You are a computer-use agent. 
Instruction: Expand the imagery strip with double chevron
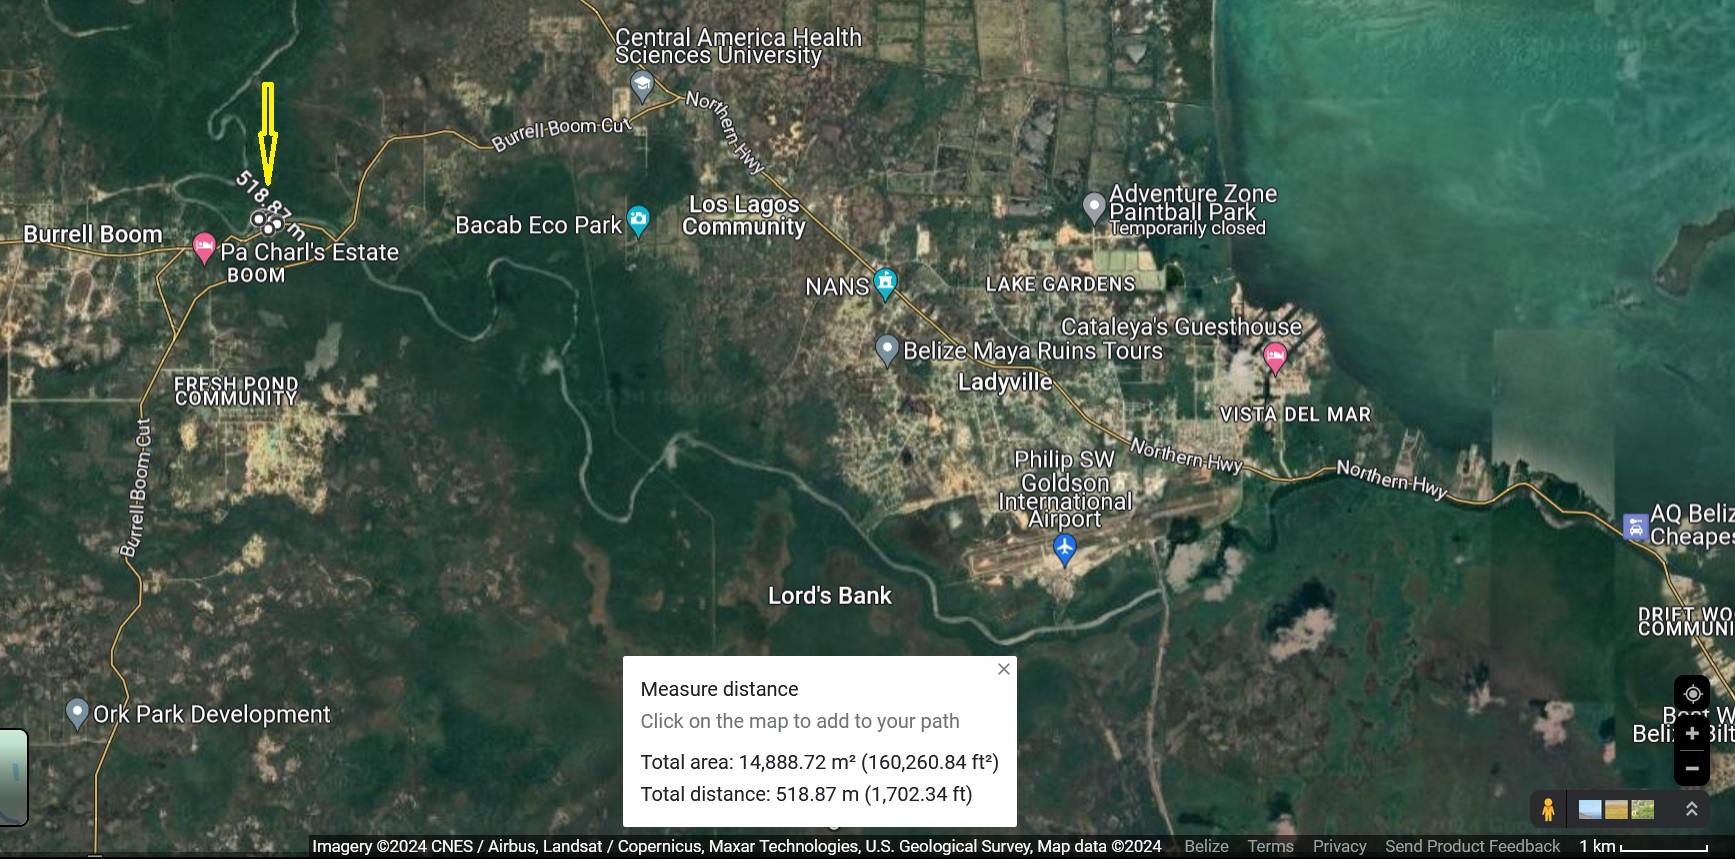(1692, 809)
